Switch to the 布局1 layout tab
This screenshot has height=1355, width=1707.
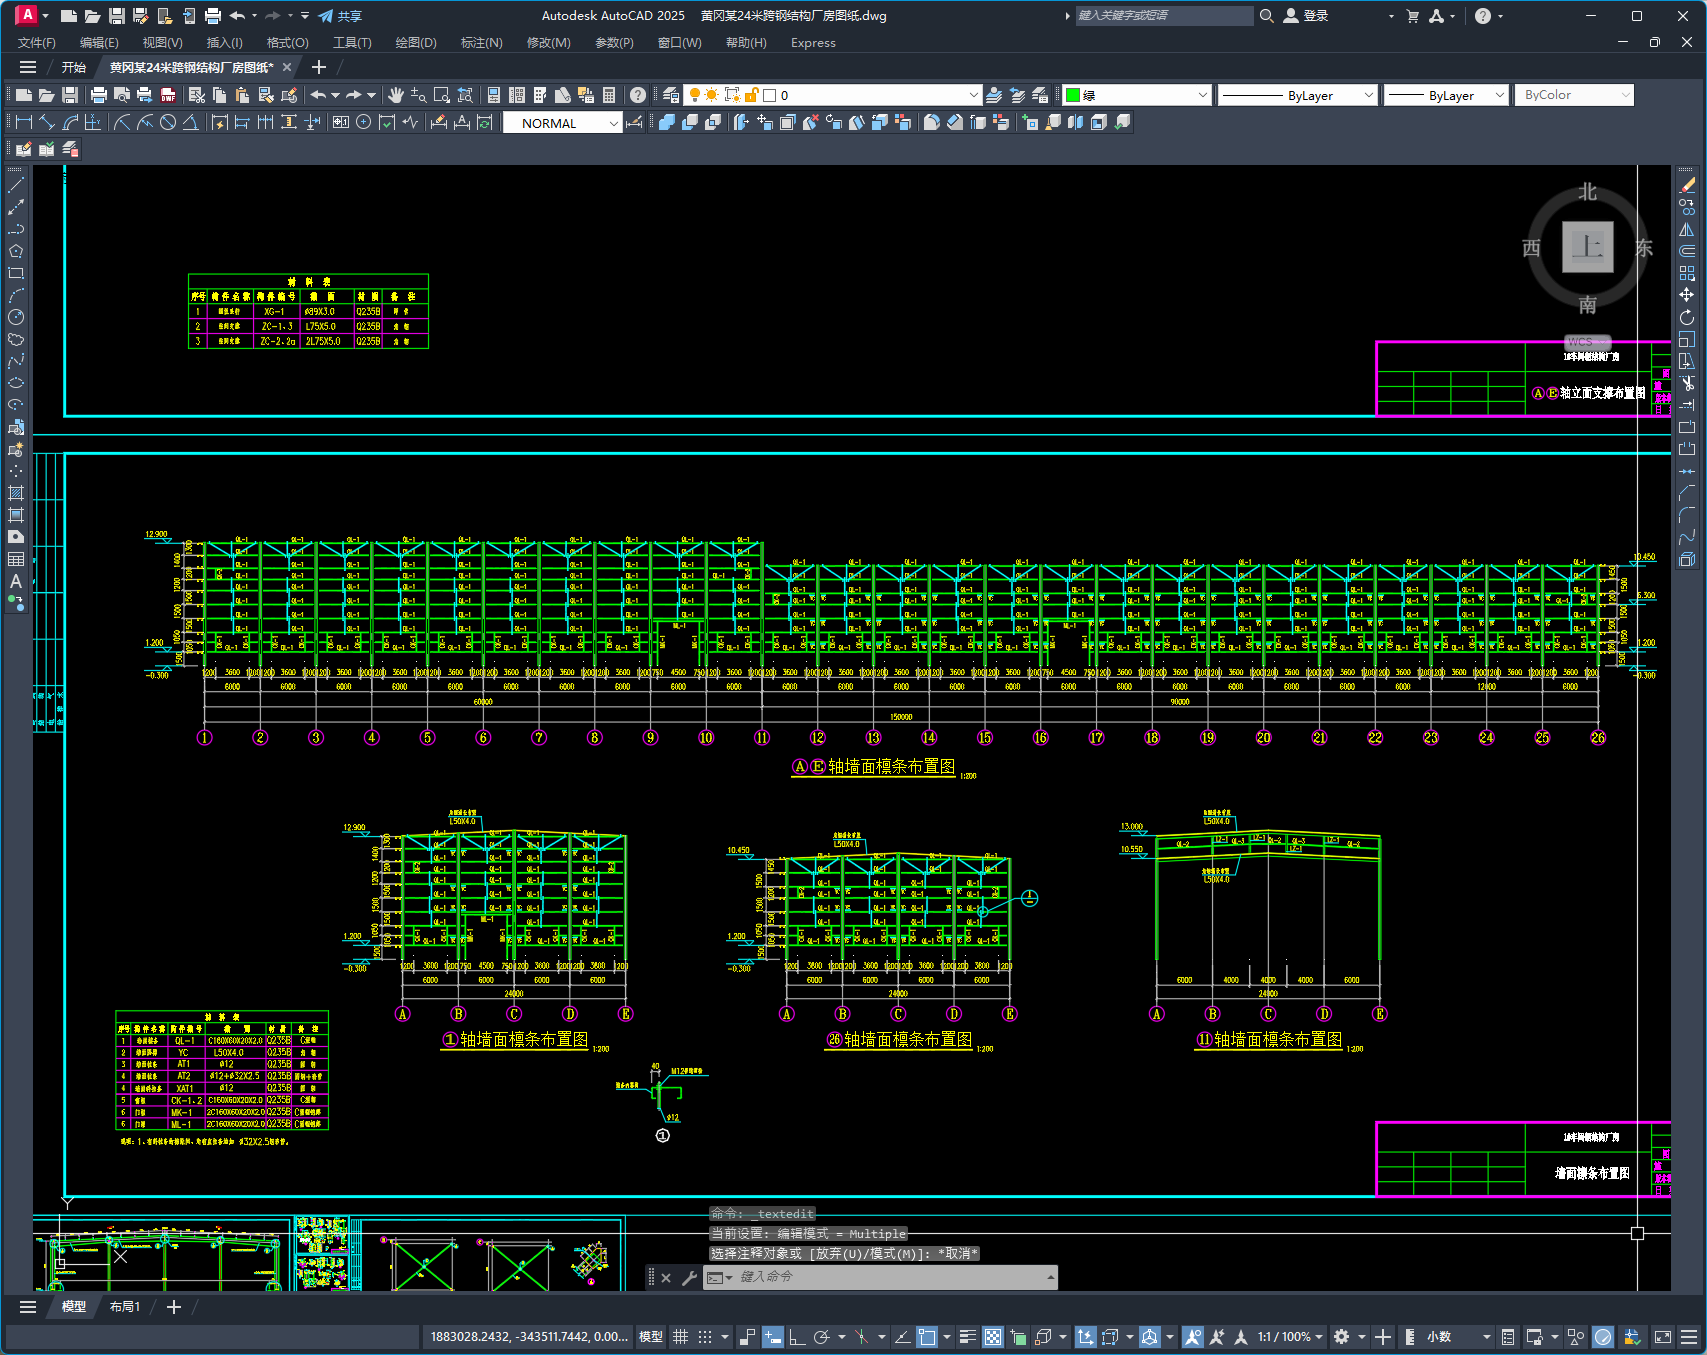pyautogui.click(x=125, y=1307)
